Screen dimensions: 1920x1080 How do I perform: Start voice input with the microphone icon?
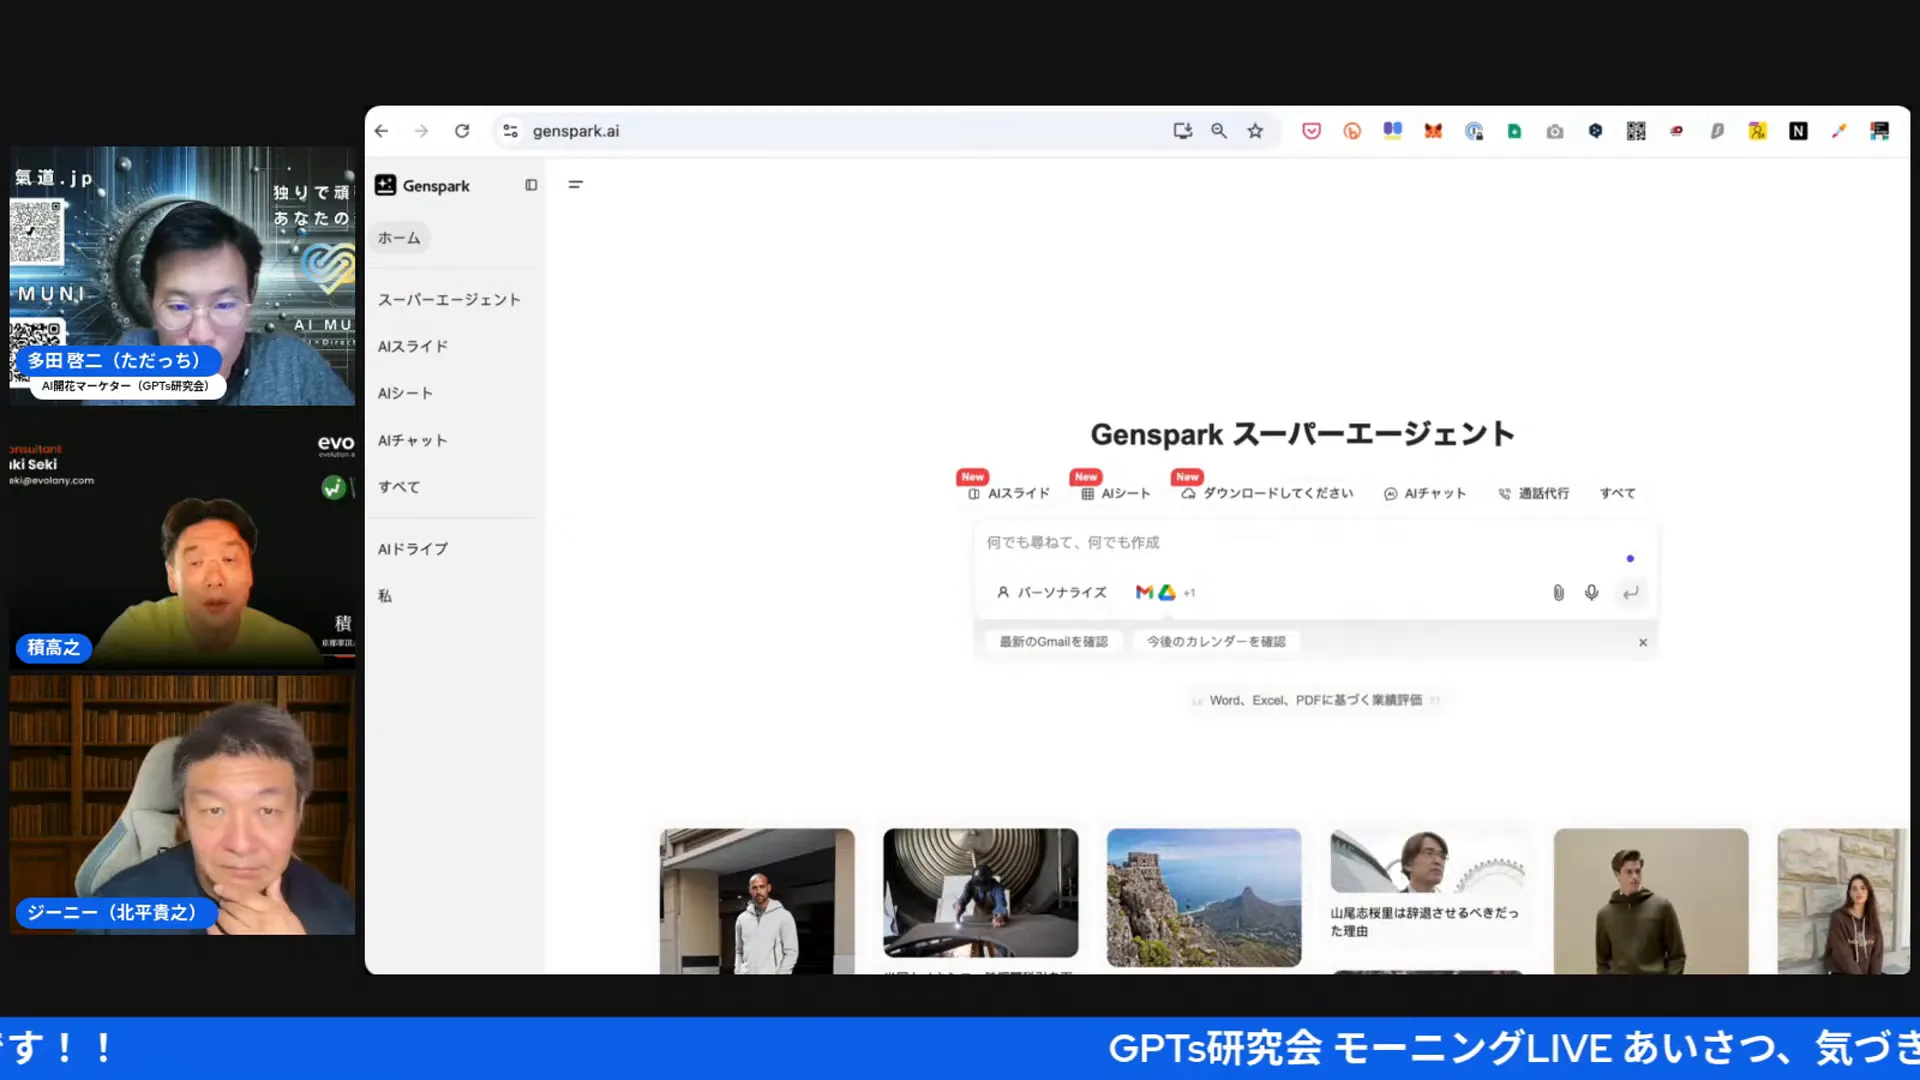pos(1591,593)
